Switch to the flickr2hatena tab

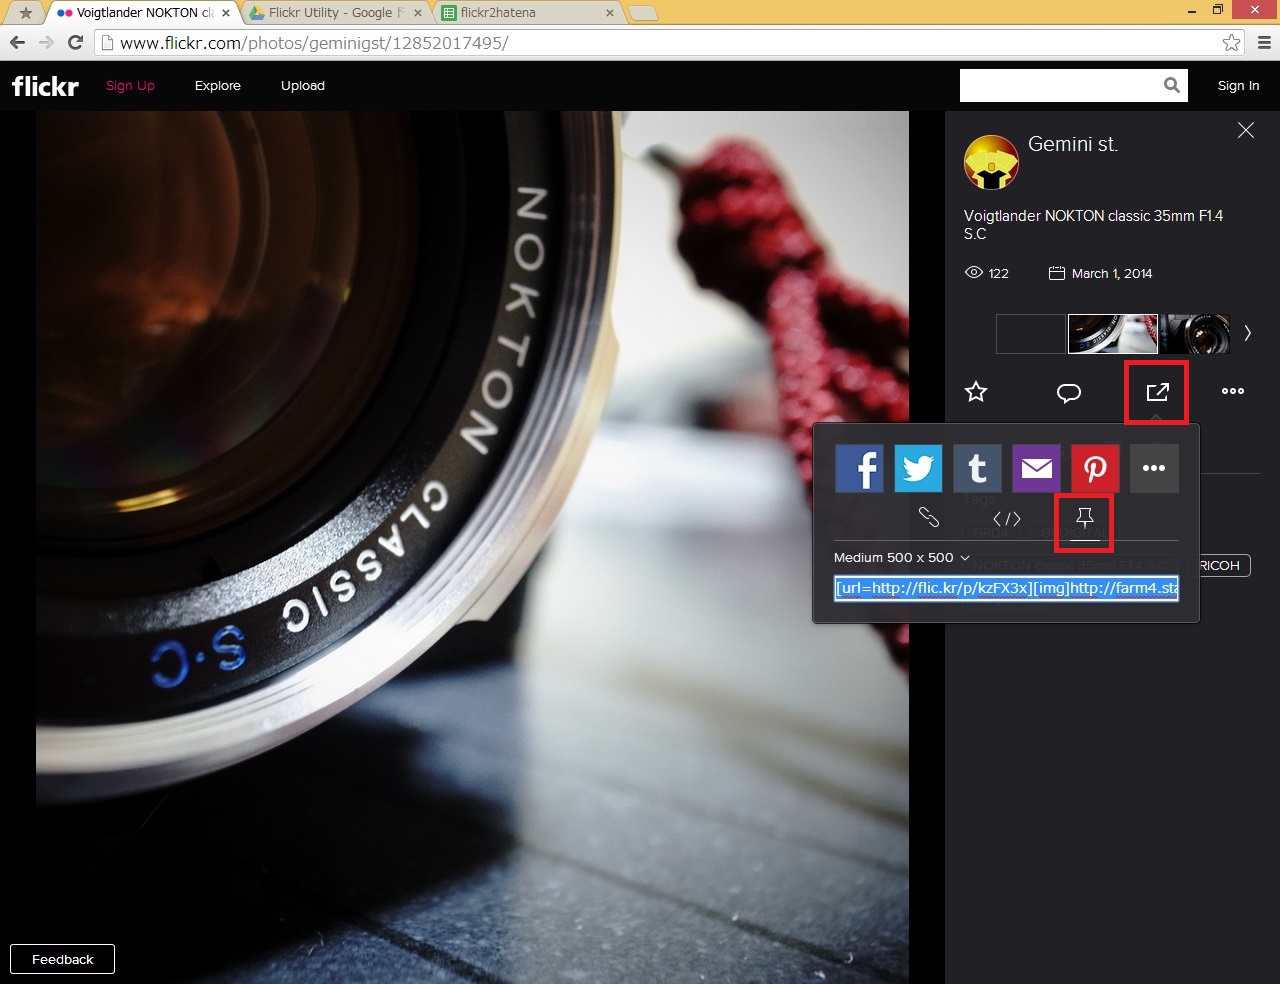tap(527, 13)
